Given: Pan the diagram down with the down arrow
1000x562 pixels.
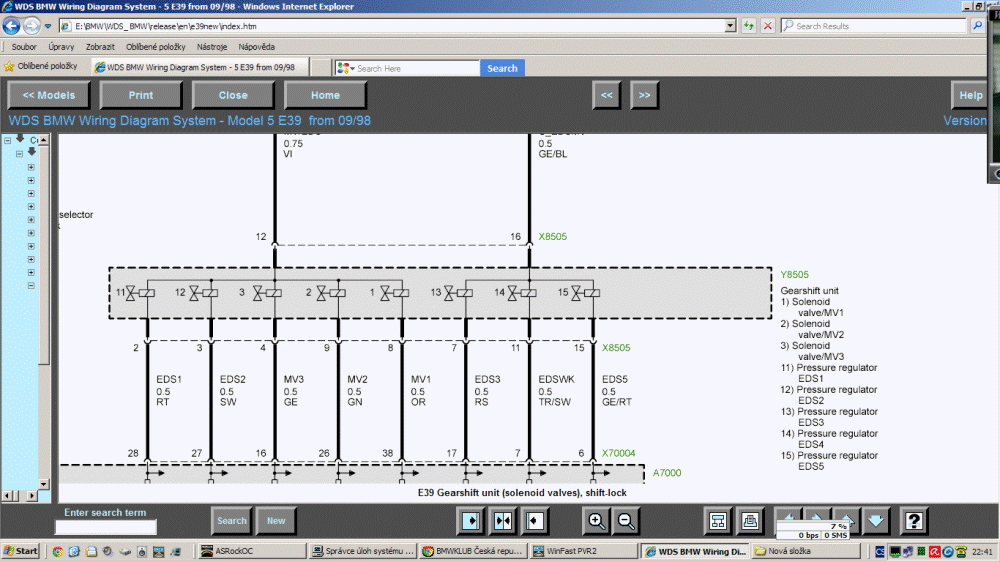Looking at the screenshot, I should click(876, 521).
